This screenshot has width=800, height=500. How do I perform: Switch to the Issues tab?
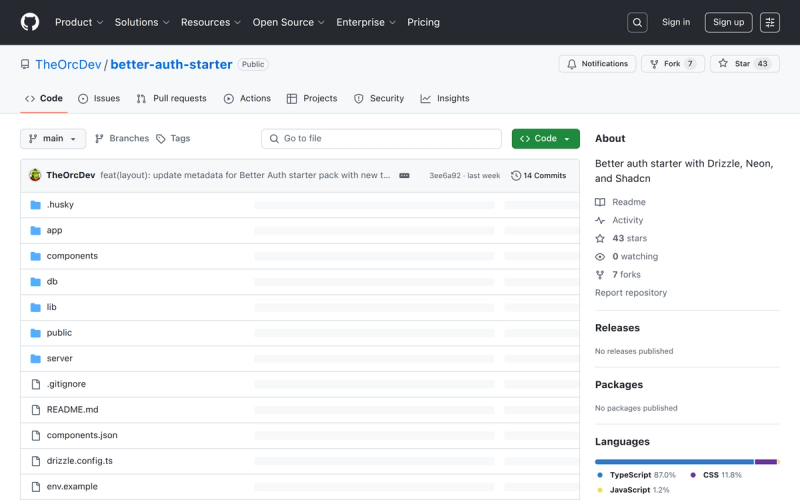pyautogui.click(x=99, y=98)
